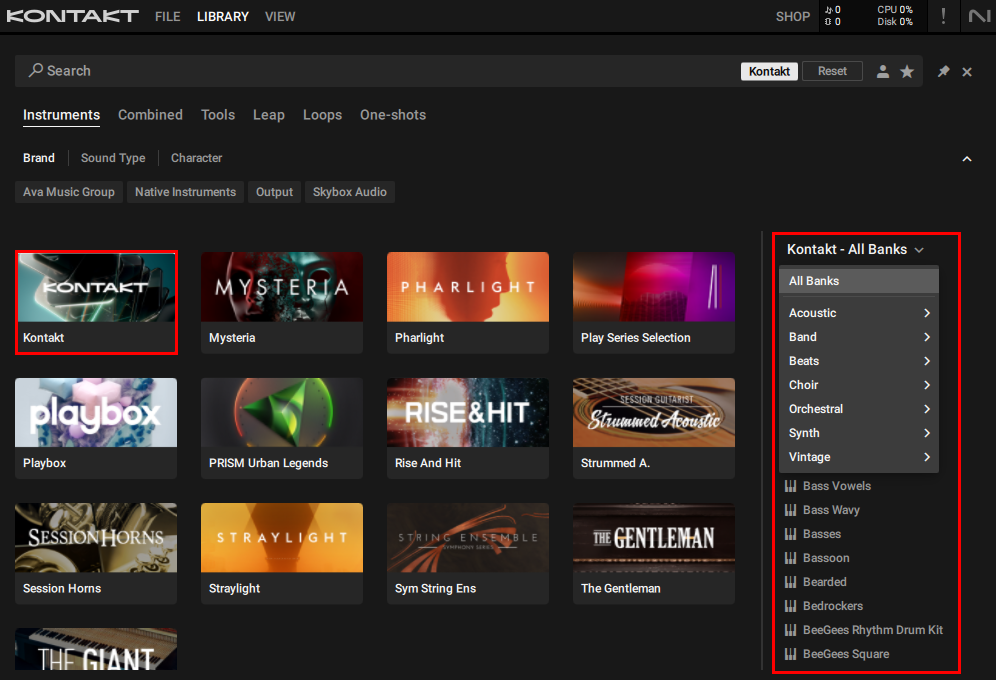Image resolution: width=996 pixels, height=680 pixels.
Task: Select the Kontakt library tile
Action: coord(97,303)
